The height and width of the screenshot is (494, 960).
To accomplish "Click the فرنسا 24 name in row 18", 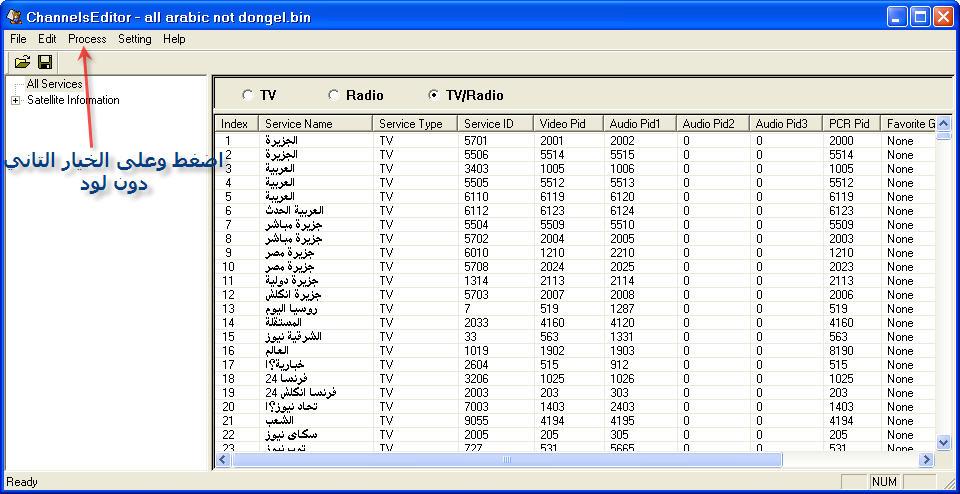I will point(286,379).
